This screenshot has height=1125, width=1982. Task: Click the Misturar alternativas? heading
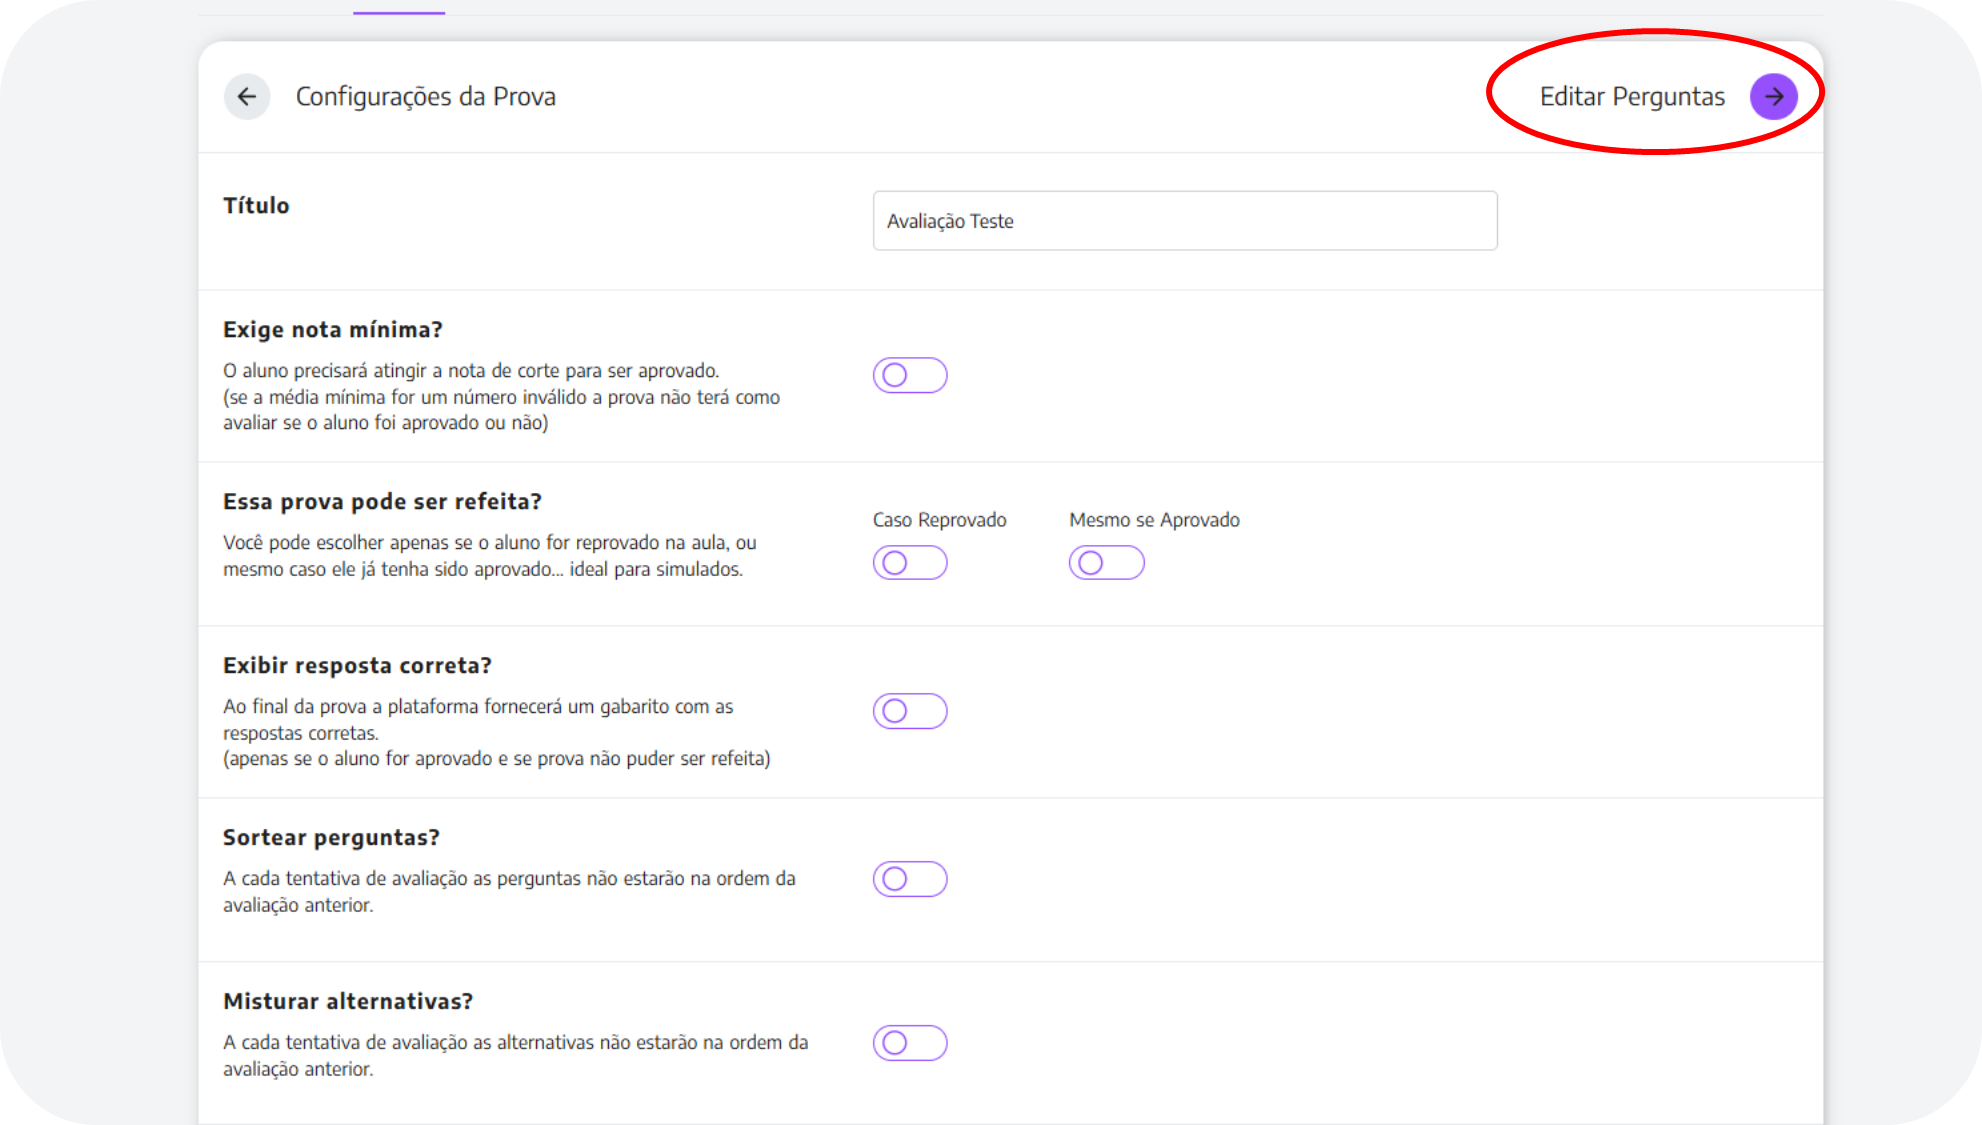tap(348, 1002)
